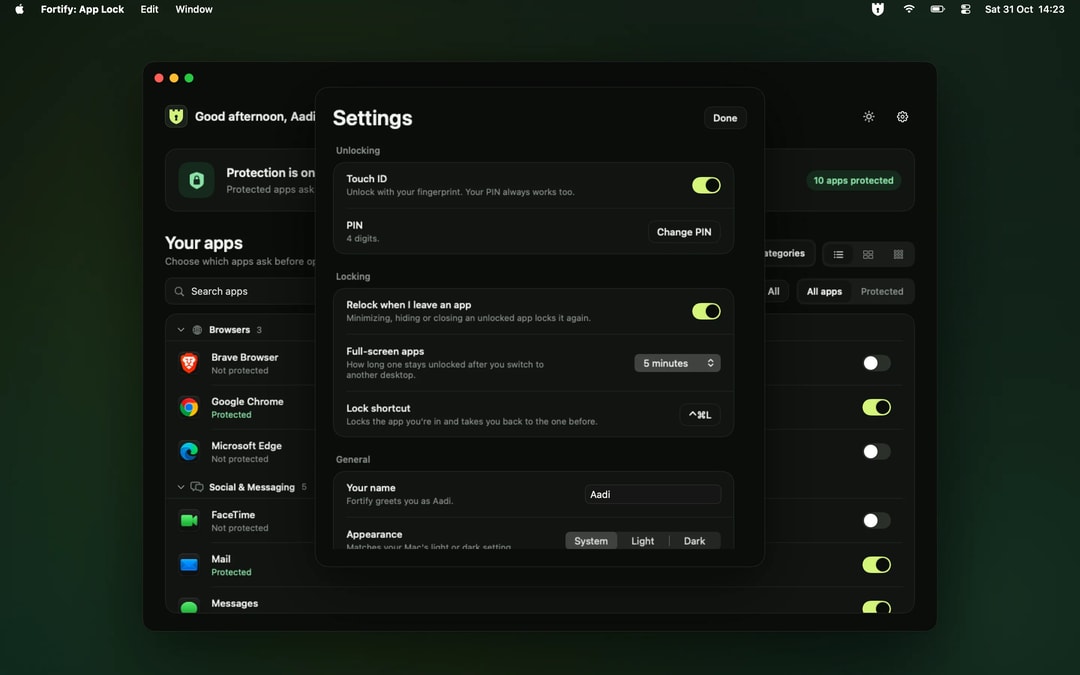Open Control Center from the menu bar
The image size is (1080, 675).
[x=966, y=9]
